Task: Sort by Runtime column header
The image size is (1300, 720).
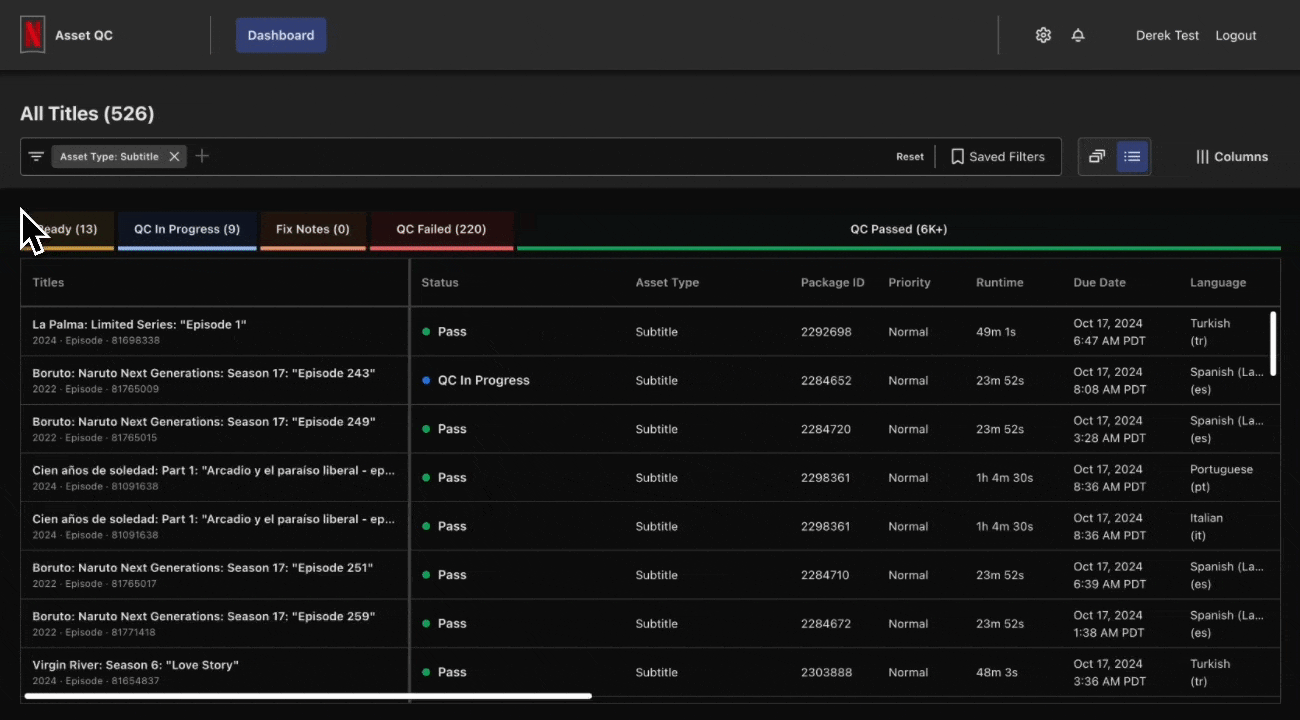Action: pyautogui.click(x=1000, y=283)
